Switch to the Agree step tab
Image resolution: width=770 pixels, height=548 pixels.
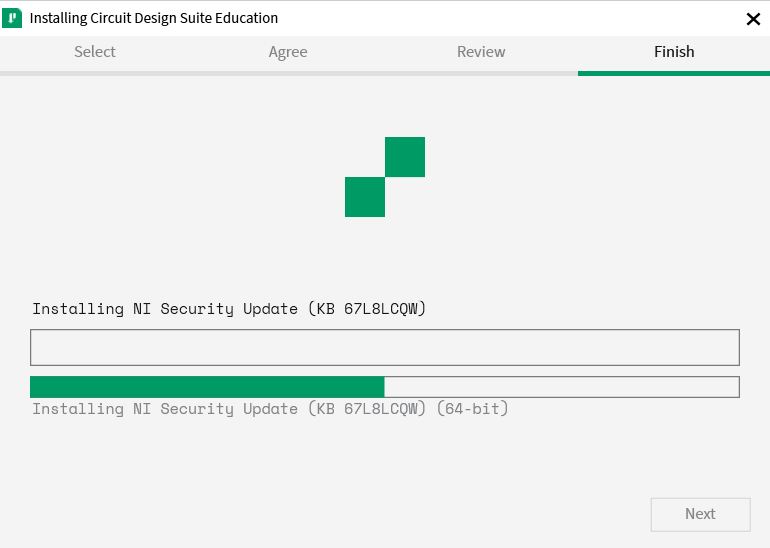[288, 52]
